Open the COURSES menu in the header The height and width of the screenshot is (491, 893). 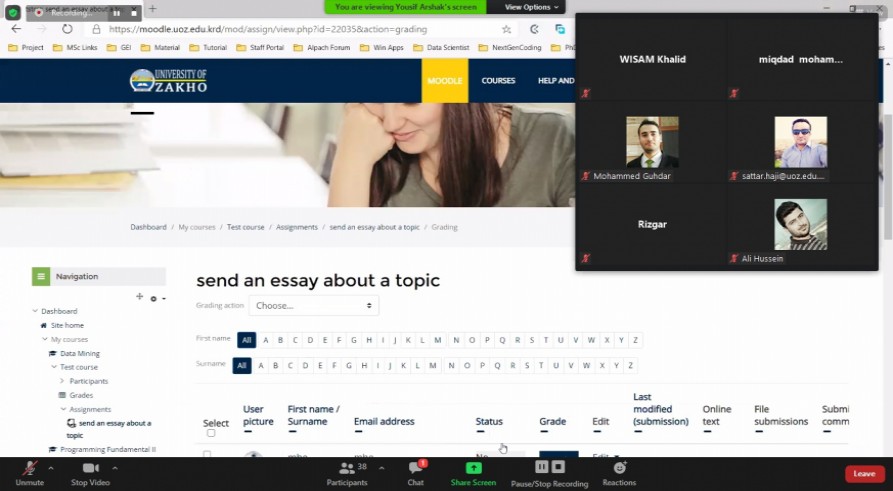(498, 80)
